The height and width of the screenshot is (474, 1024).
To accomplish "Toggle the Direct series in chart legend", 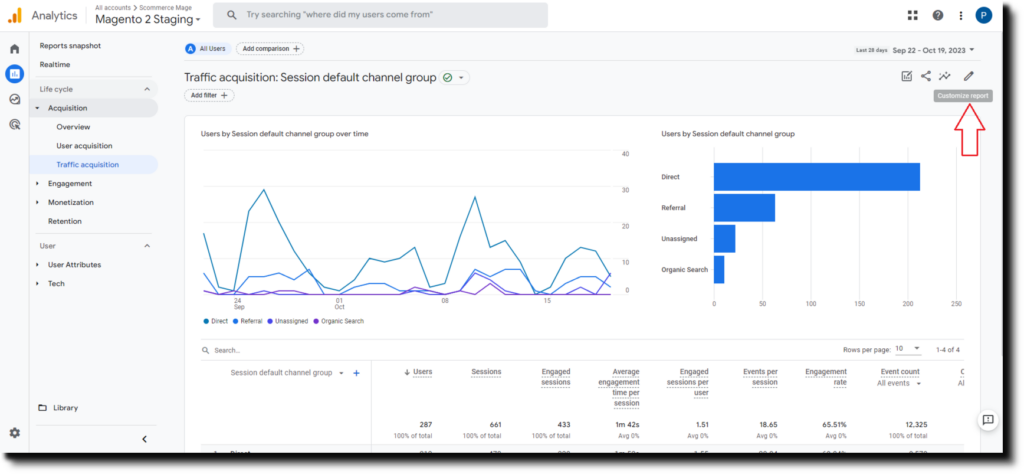I will 215,321.
